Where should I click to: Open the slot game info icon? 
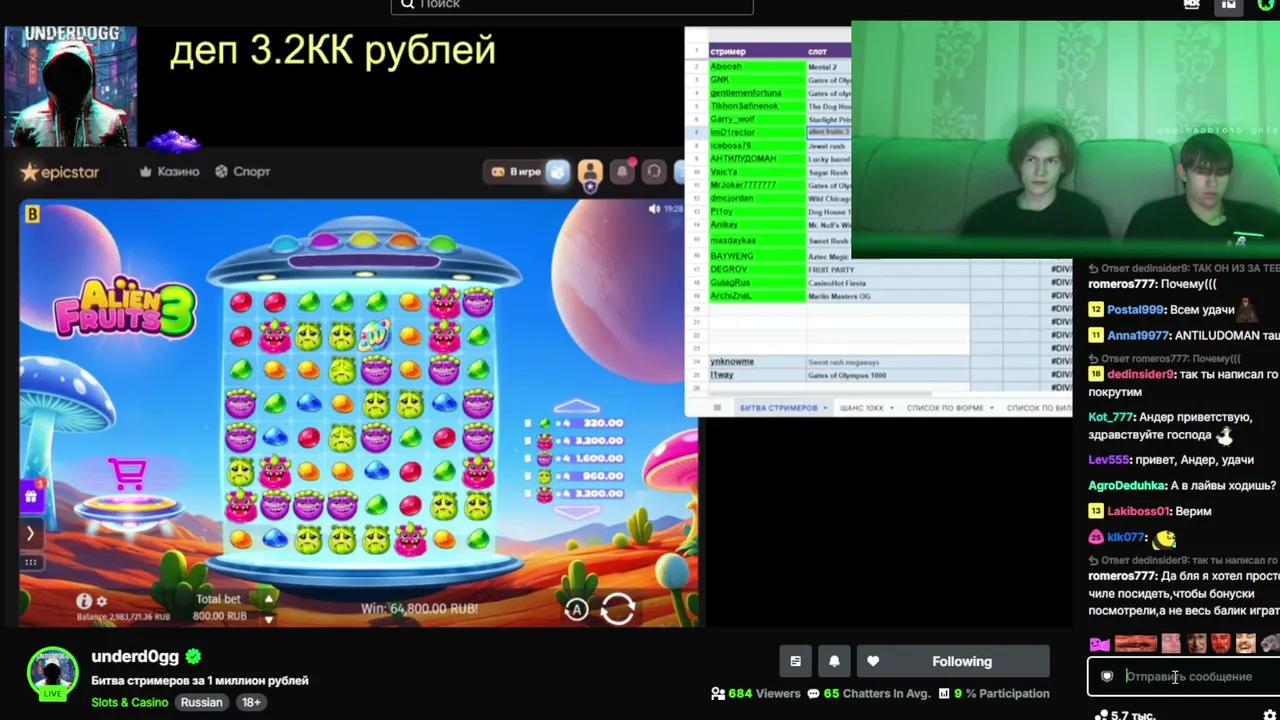[84, 601]
